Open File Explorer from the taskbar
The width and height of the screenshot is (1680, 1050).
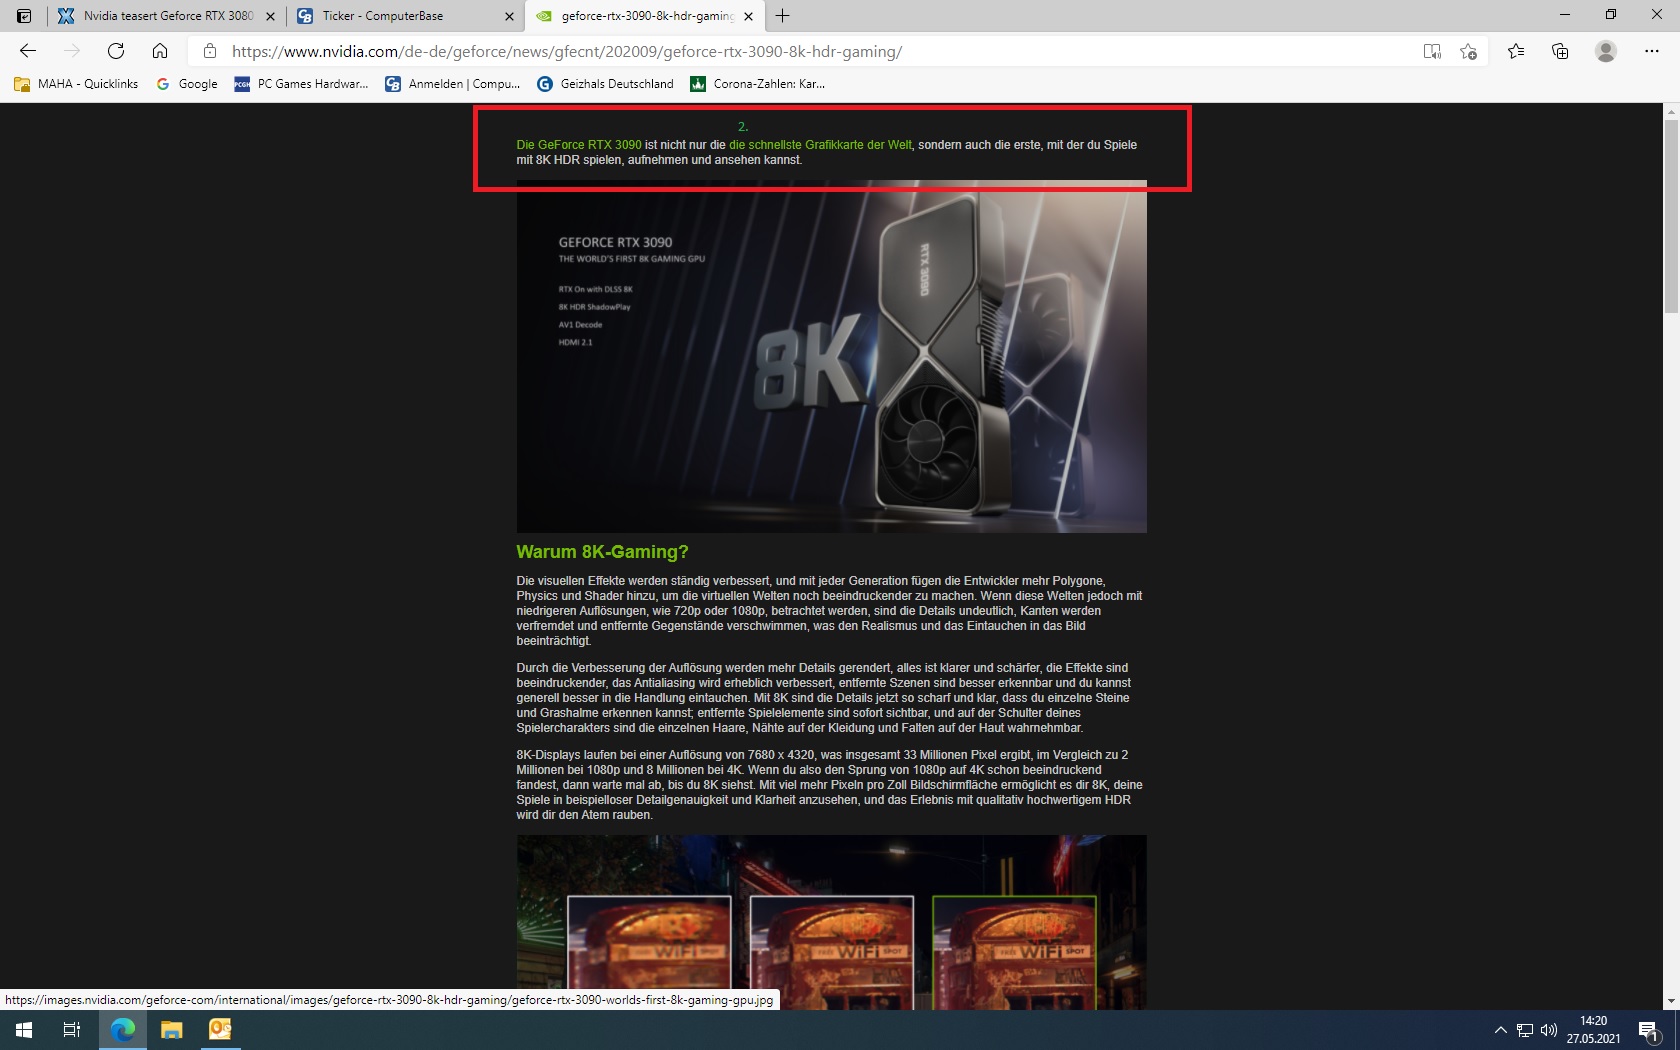click(172, 1030)
